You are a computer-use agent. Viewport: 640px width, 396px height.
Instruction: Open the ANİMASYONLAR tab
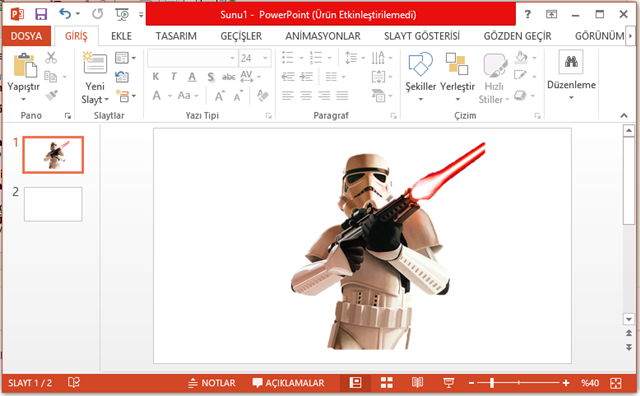pos(323,36)
